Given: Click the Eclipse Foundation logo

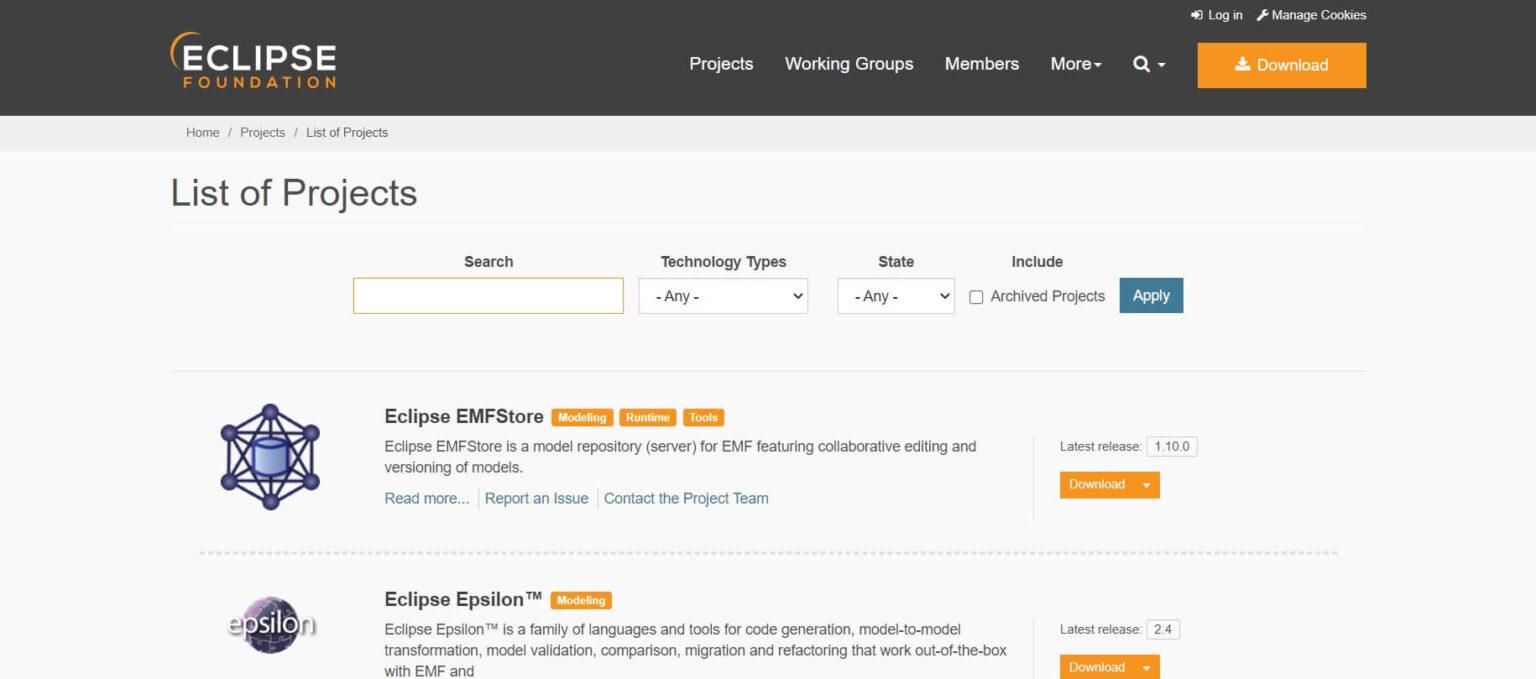Looking at the screenshot, I should pos(253,60).
